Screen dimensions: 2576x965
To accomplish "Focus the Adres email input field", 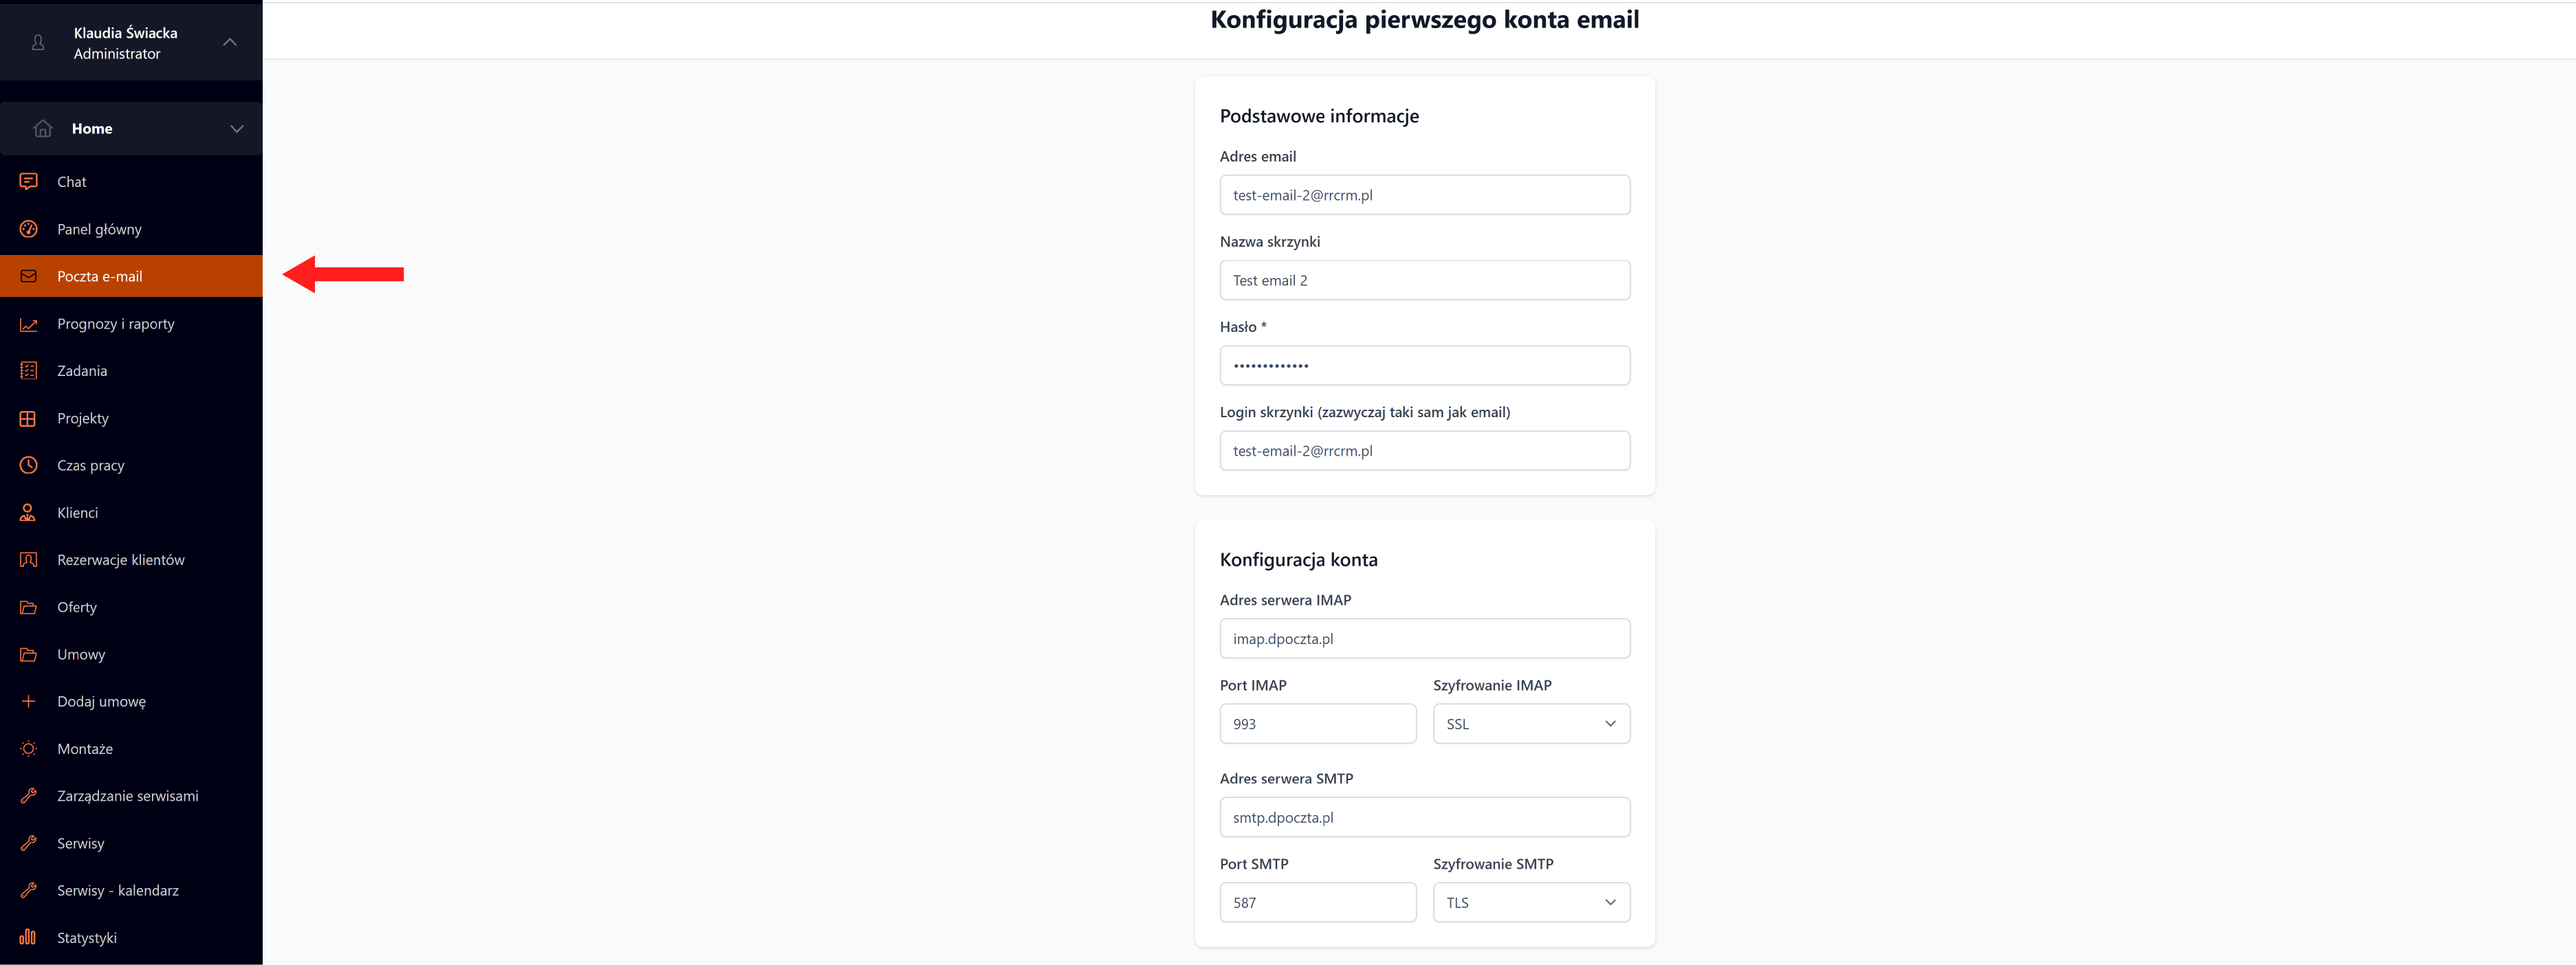I will pos(1424,195).
